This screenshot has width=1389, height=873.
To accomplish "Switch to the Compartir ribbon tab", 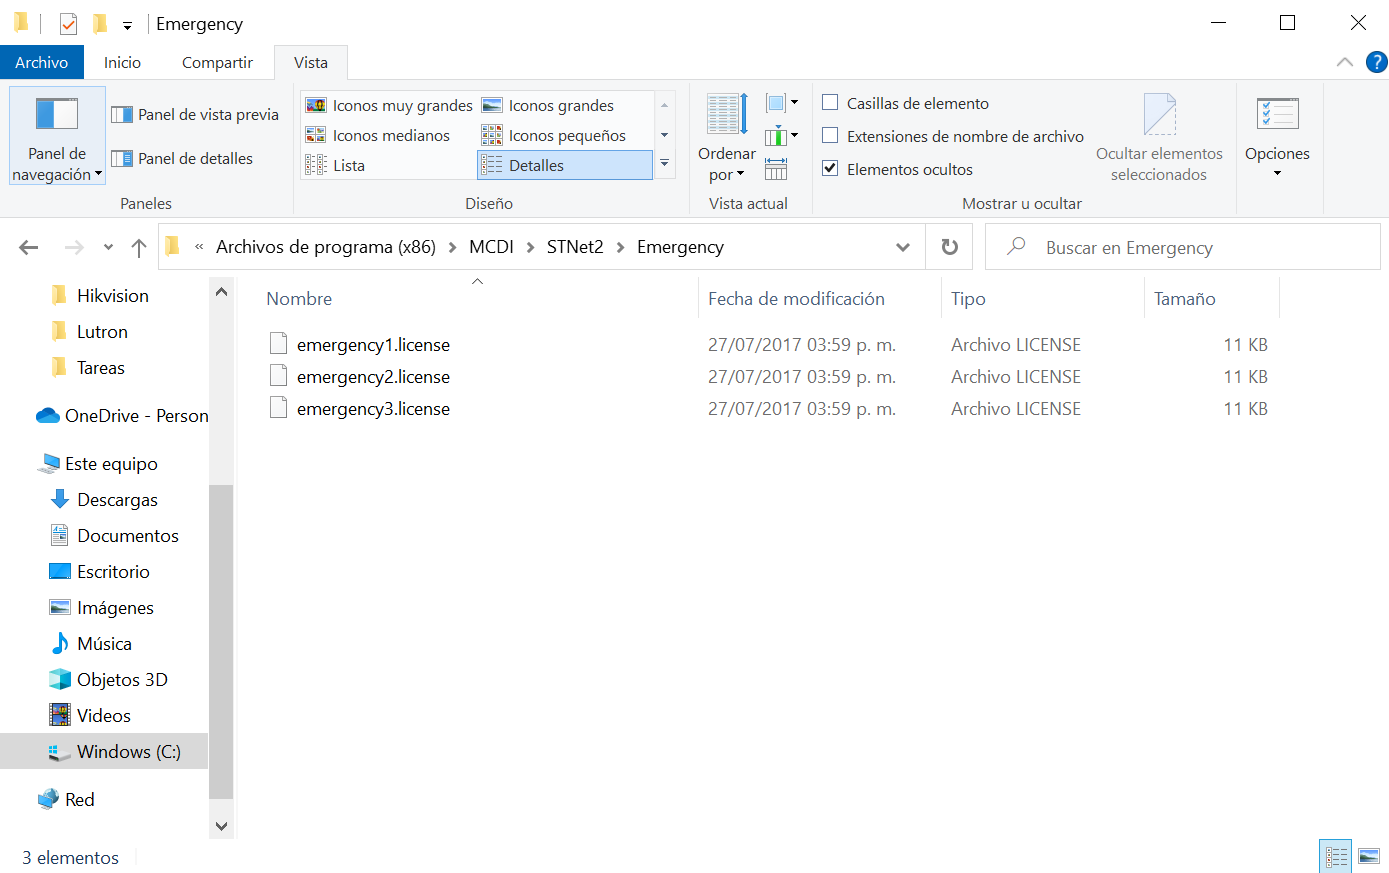I will click(x=217, y=62).
